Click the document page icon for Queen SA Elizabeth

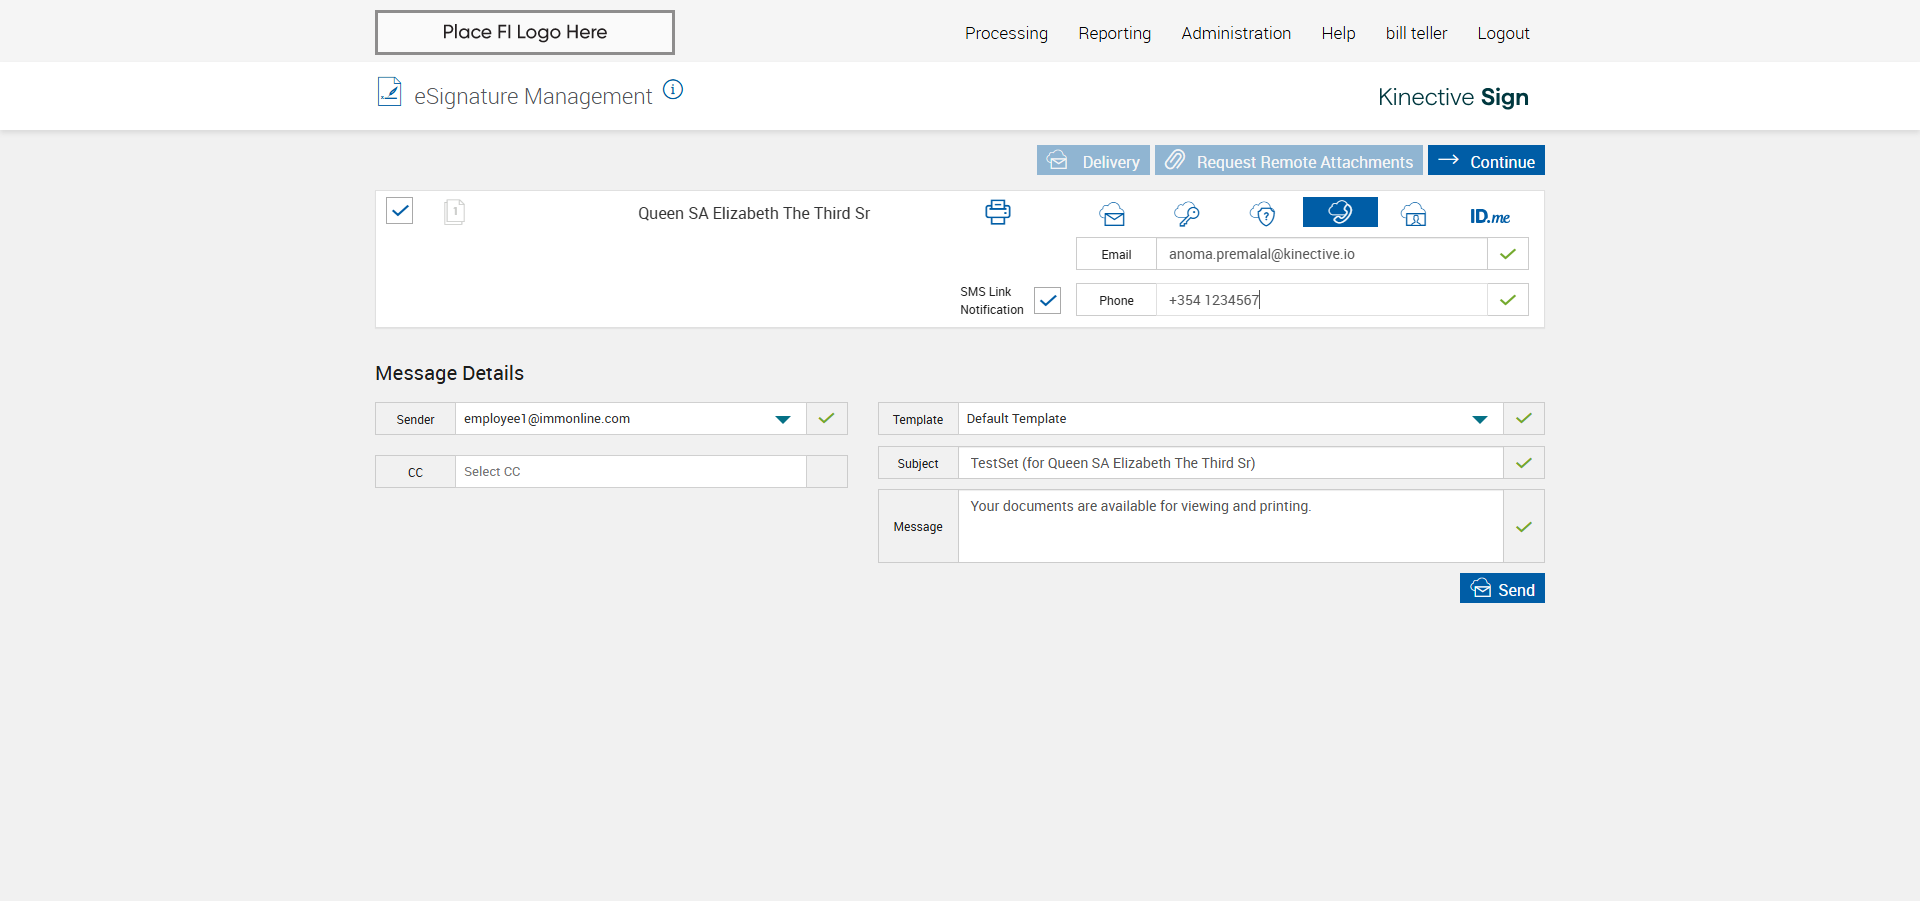pyautogui.click(x=454, y=212)
